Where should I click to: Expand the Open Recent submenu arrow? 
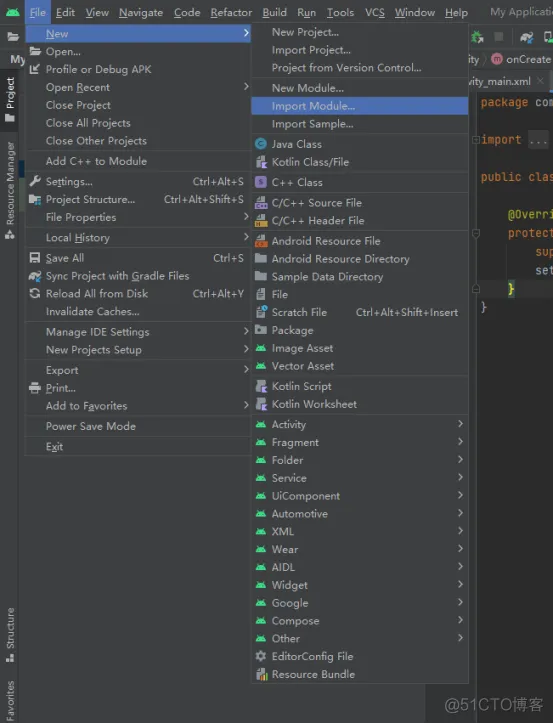246,87
